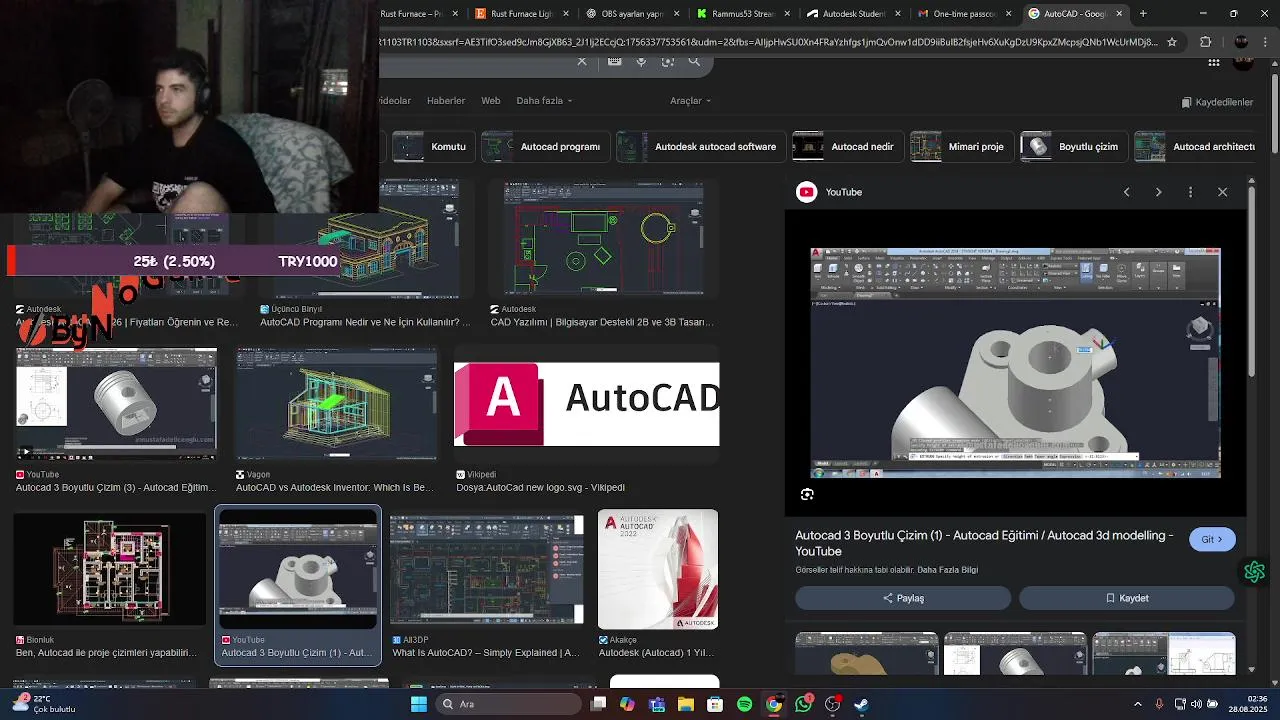Switch to the Web search tab
Image resolution: width=1280 pixels, height=720 pixels.
[x=490, y=101]
